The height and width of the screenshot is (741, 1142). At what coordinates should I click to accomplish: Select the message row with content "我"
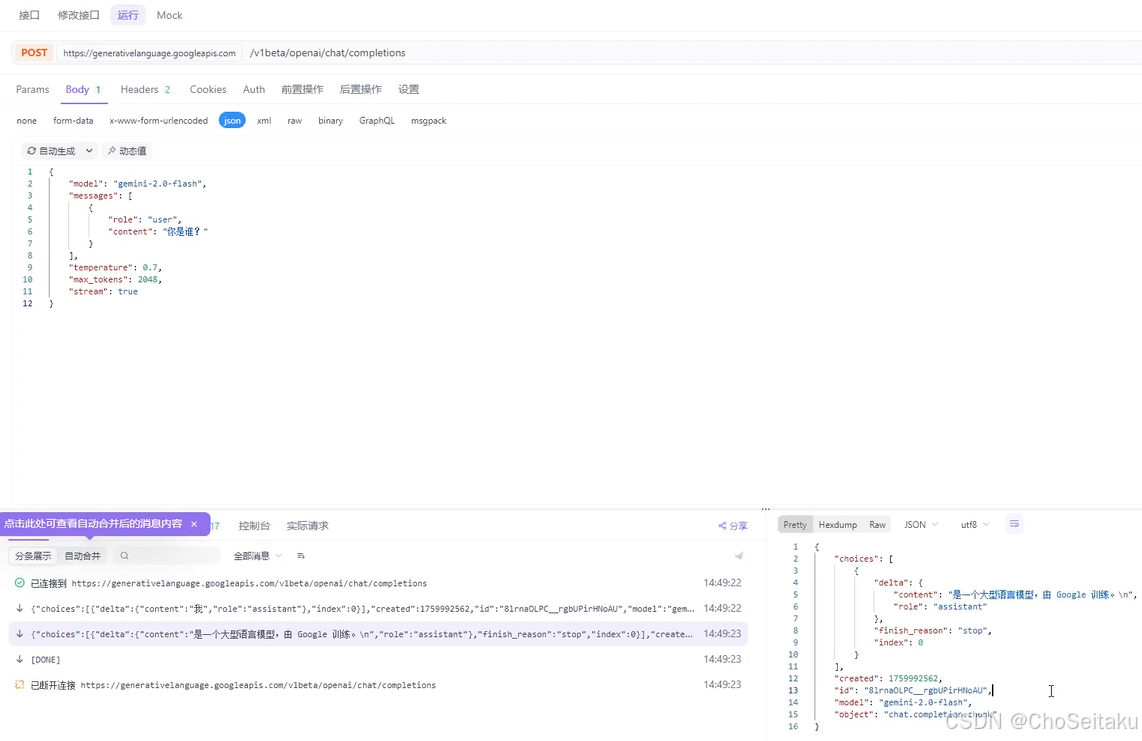tap(378, 608)
